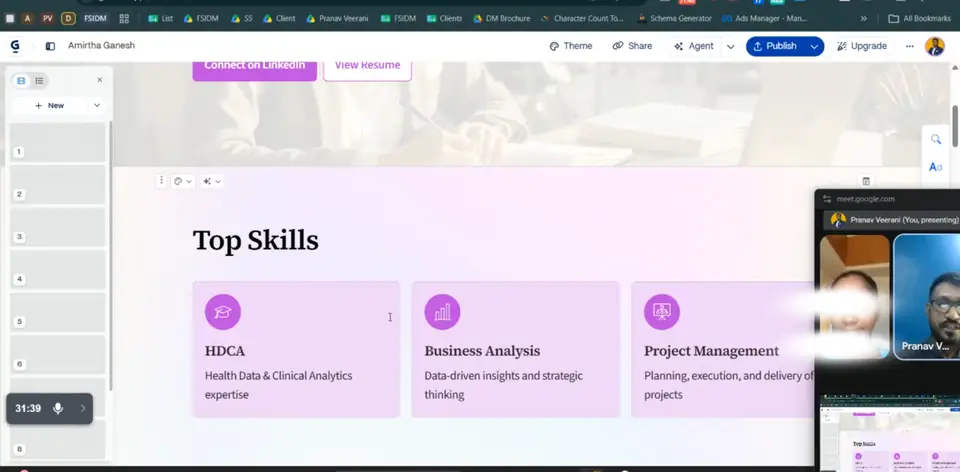Open the card drag handle menu
Viewport: 960px width, 472px height.
[161, 181]
